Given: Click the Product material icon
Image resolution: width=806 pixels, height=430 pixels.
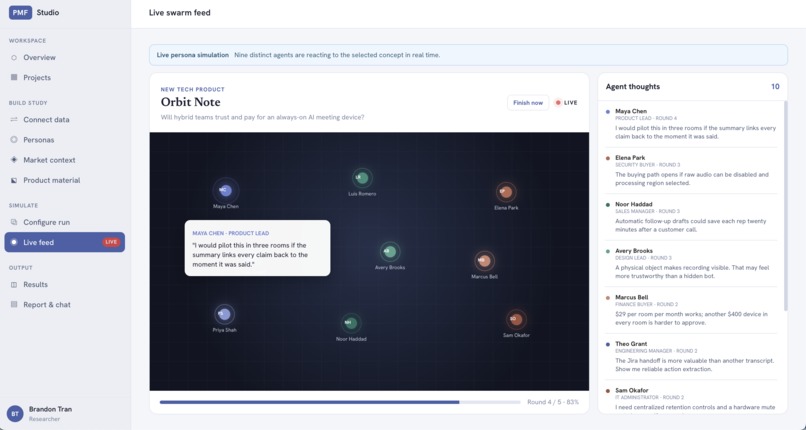Looking at the screenshot, I should (x=14, y=180).
